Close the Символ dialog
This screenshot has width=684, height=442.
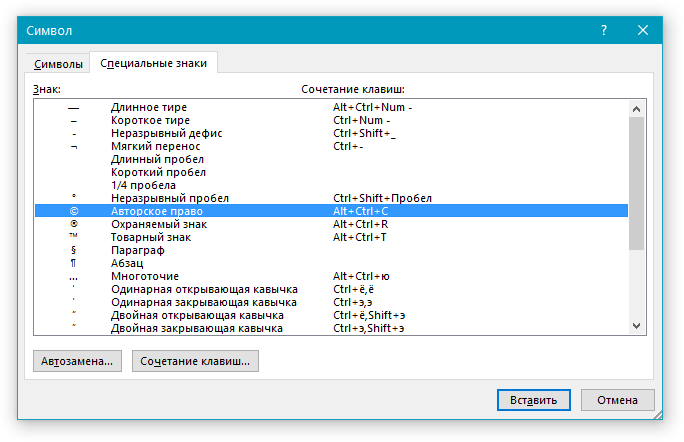coord(643,31)
